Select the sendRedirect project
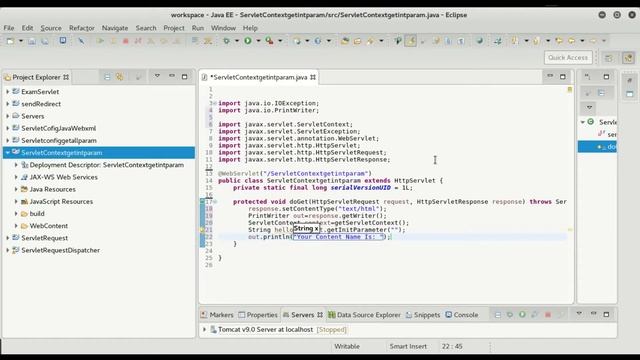Viewport: 640px width, 360px height. 41,104
